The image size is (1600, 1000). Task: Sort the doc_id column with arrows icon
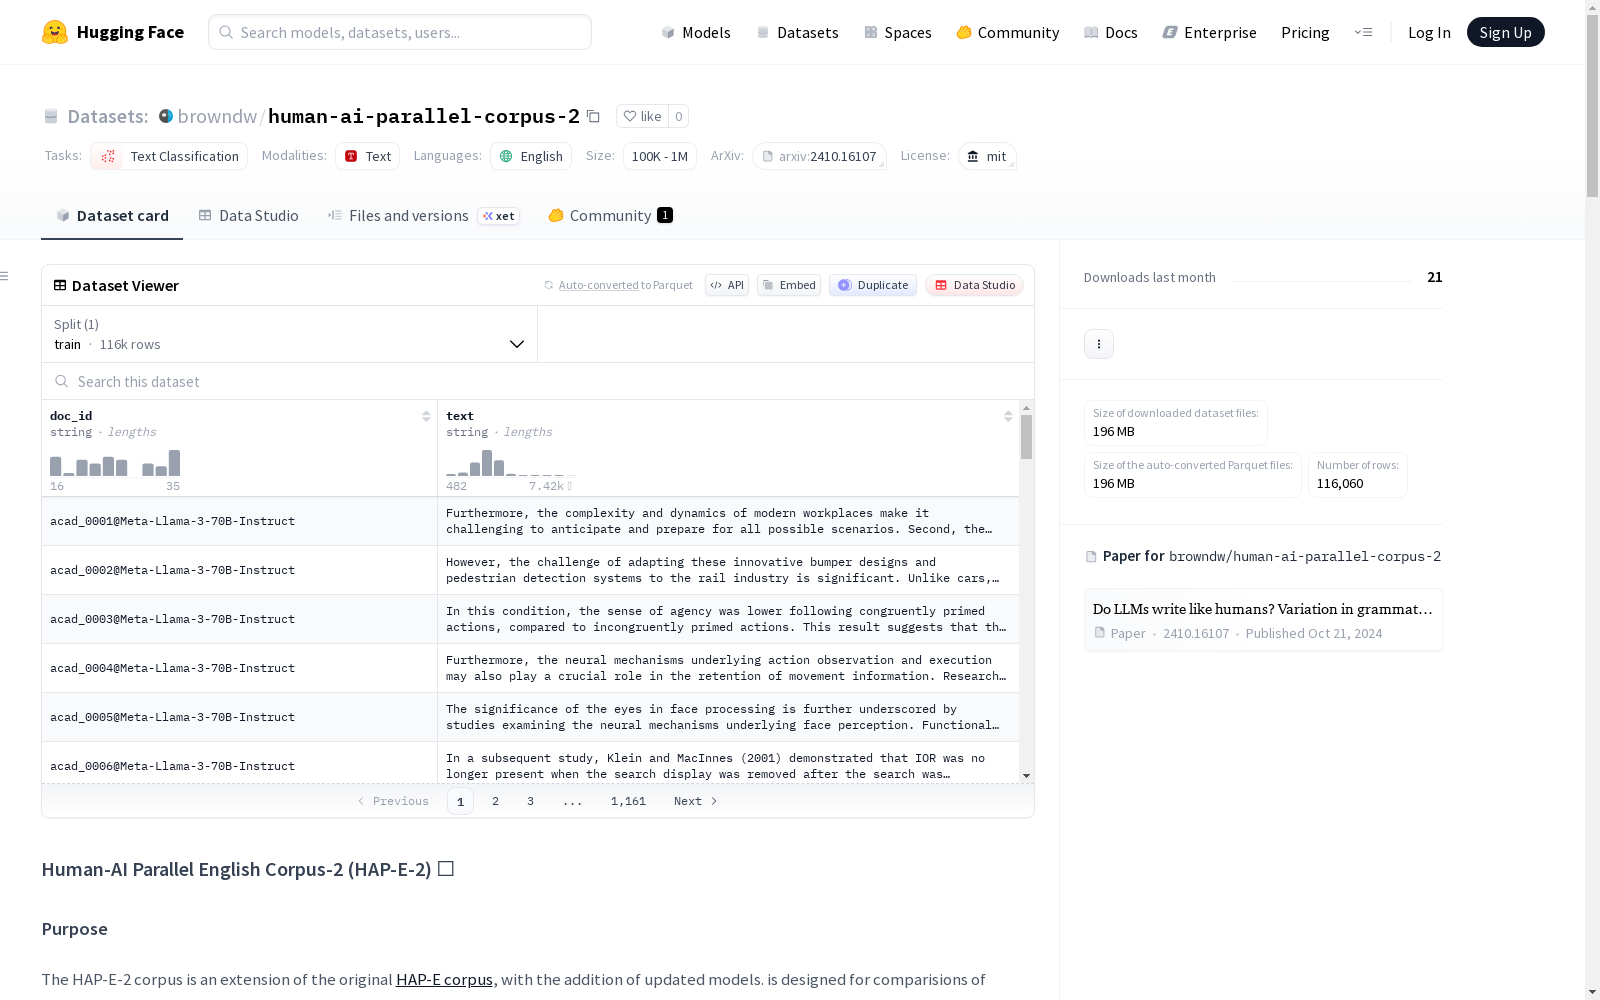pos(426,416)
